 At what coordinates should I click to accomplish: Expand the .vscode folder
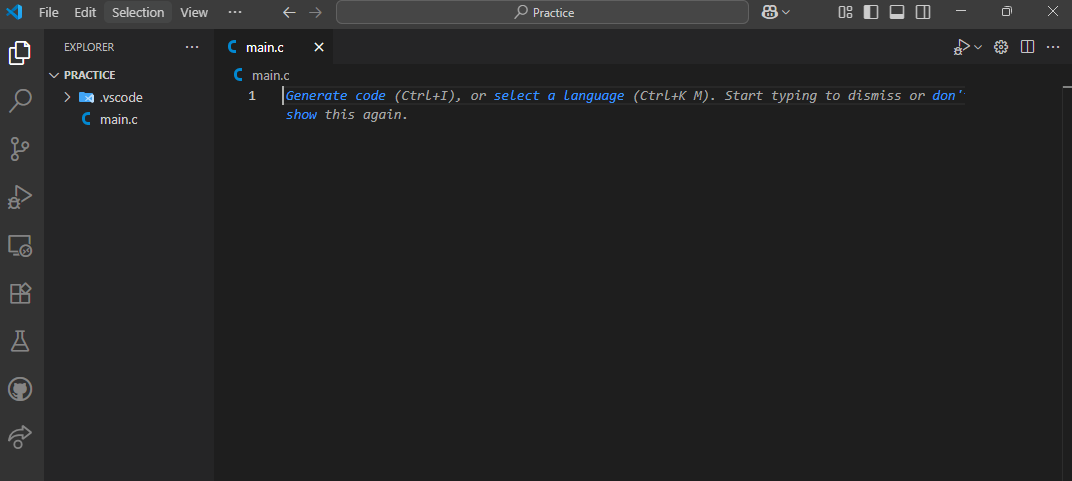click(x=67, y=97)
